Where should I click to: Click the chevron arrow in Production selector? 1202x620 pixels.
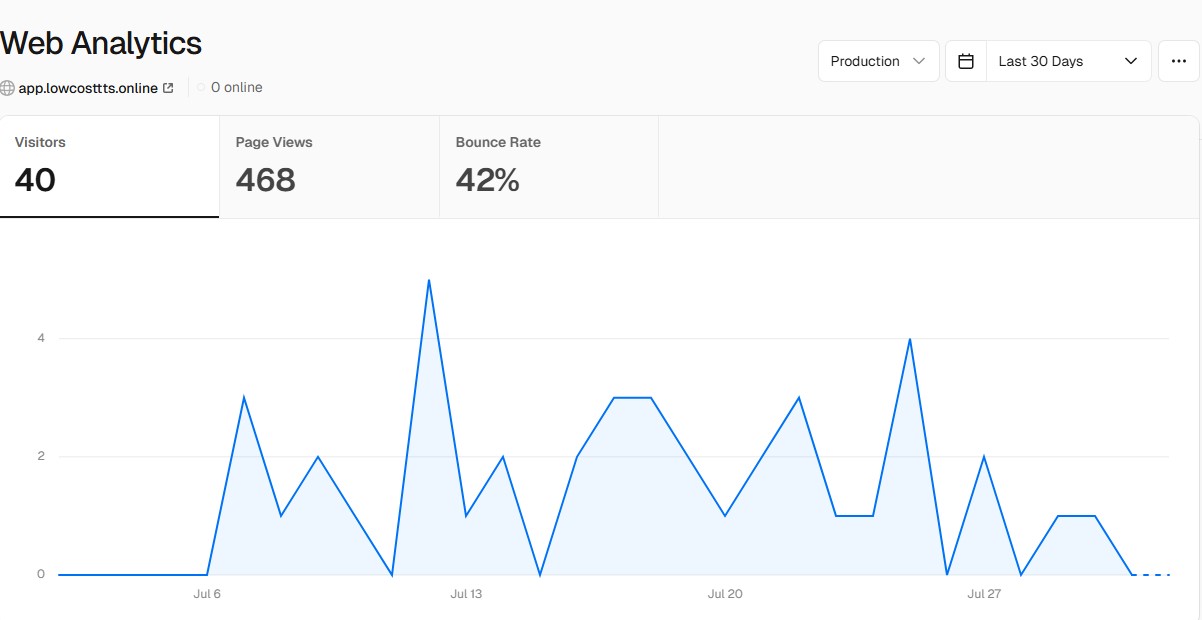(918, 61)
